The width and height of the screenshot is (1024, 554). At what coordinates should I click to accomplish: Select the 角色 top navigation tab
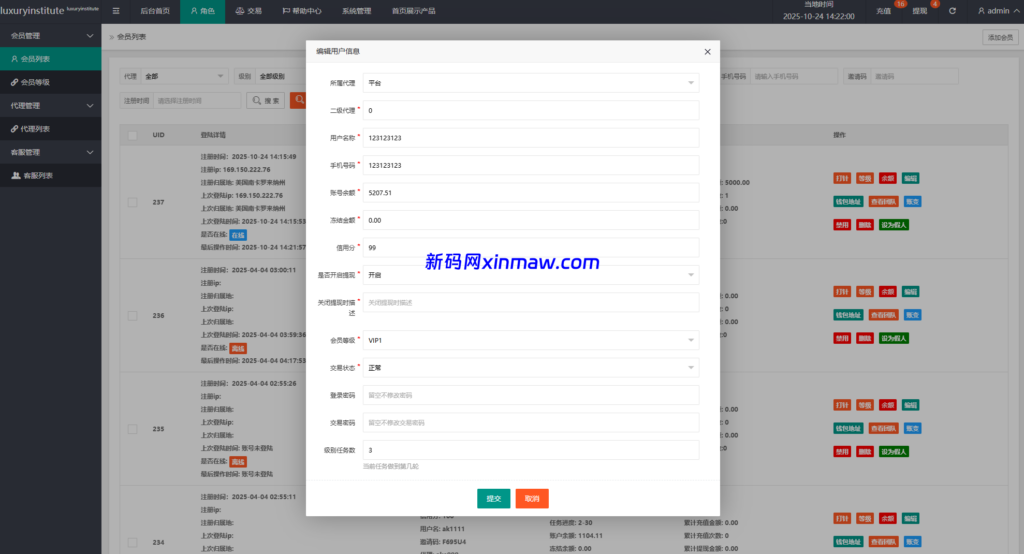[202, 11]
